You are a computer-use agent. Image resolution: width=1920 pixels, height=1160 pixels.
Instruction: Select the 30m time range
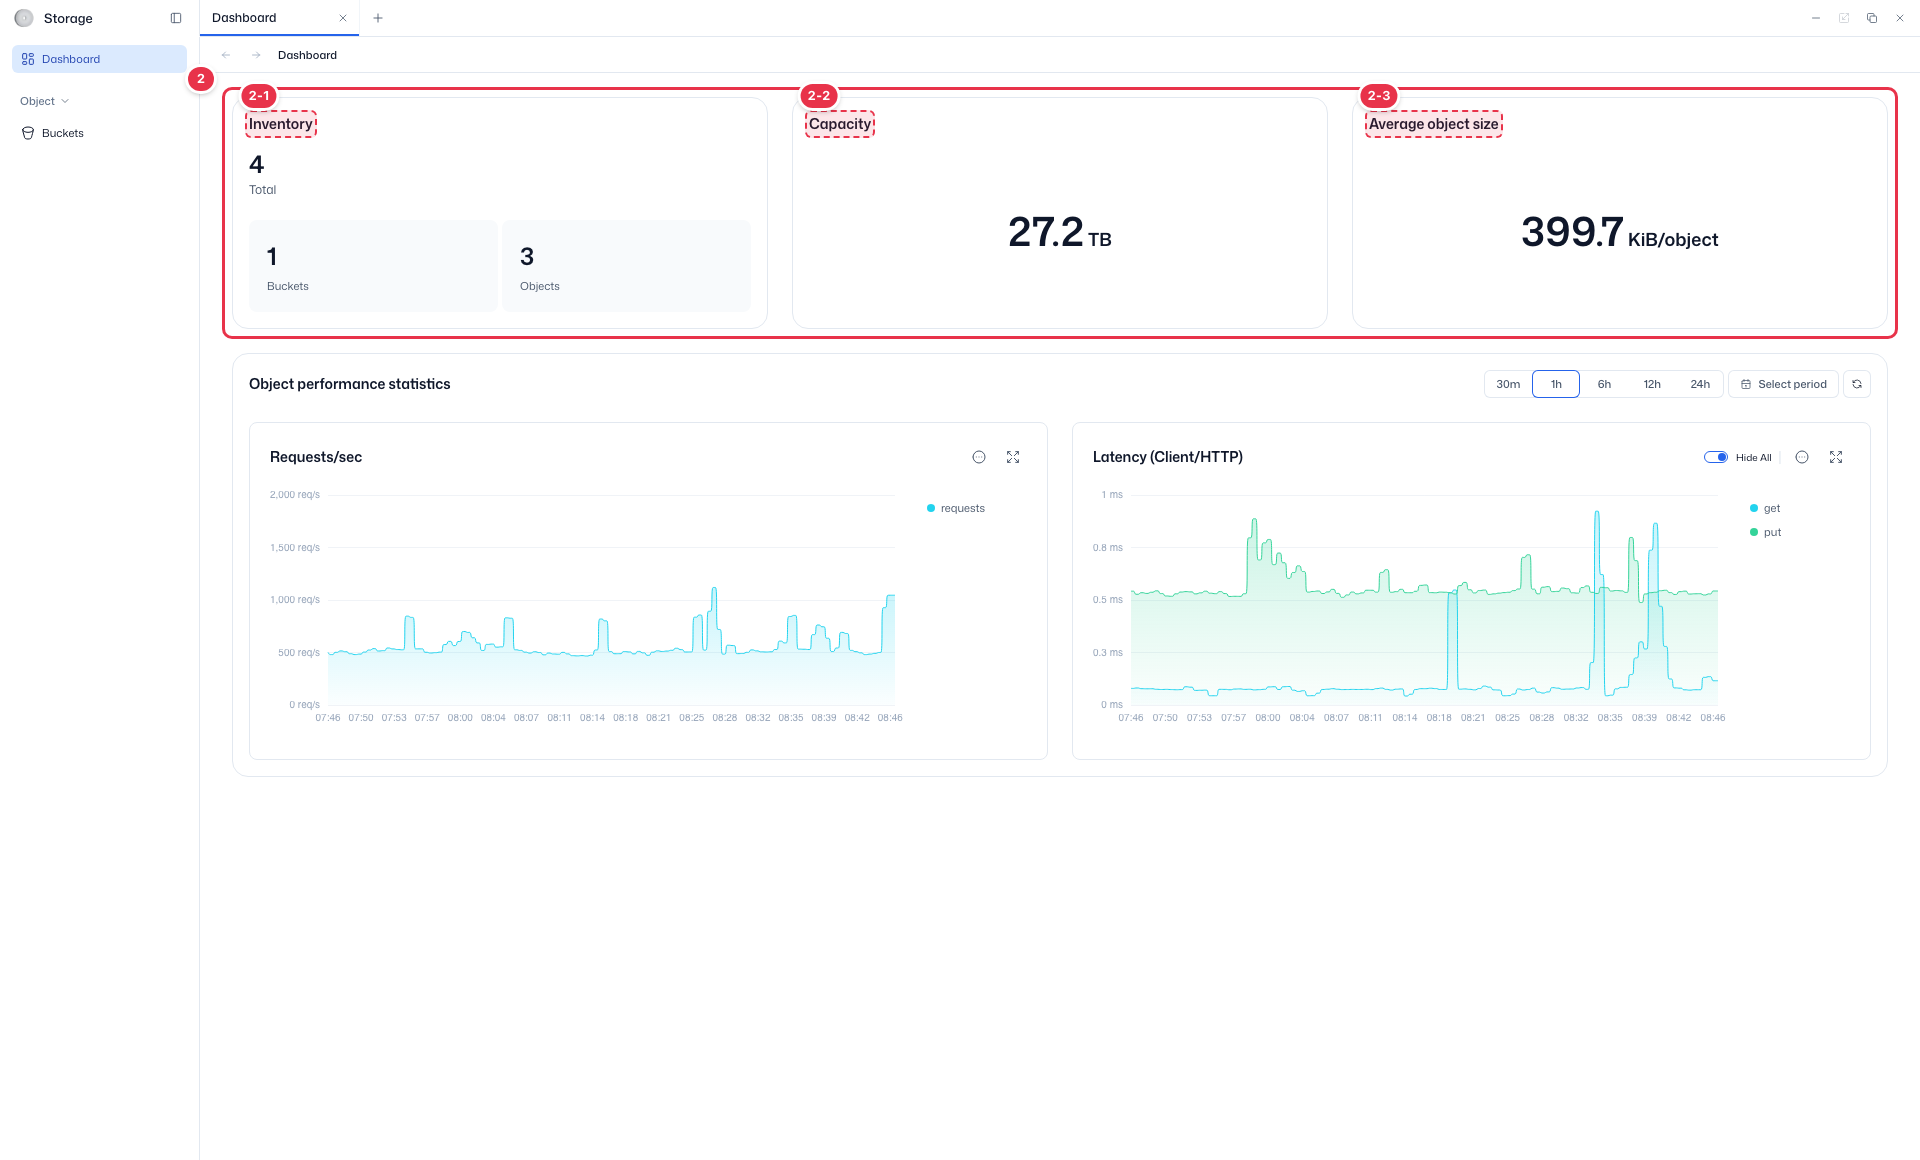click(1508, 384)
